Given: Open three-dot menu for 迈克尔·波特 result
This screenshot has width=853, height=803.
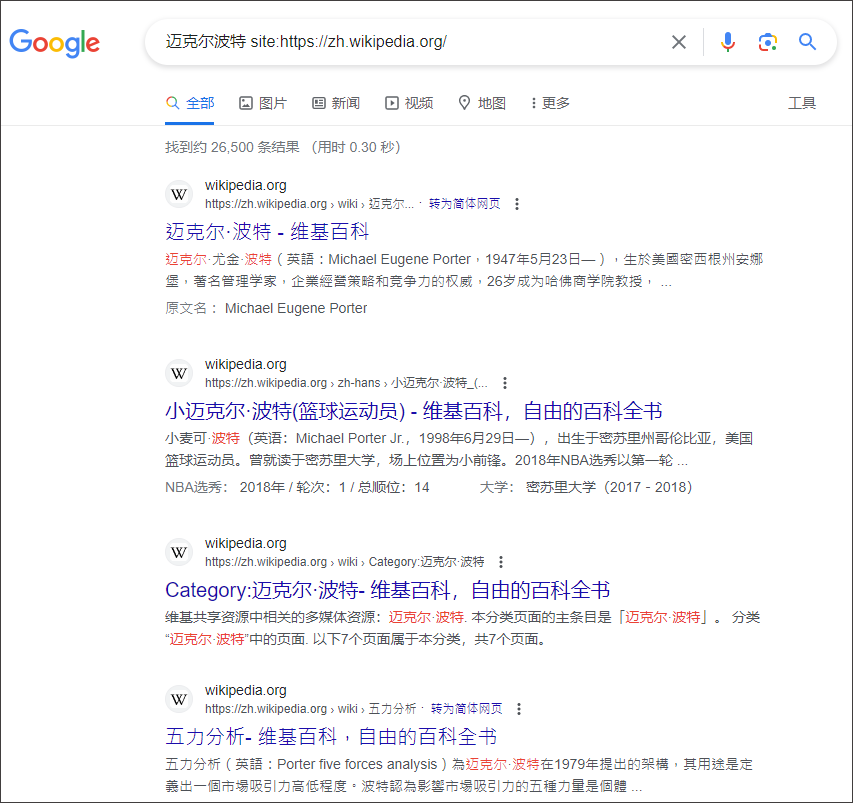Looking at the screenshot, I should click(x=517, y=204).
